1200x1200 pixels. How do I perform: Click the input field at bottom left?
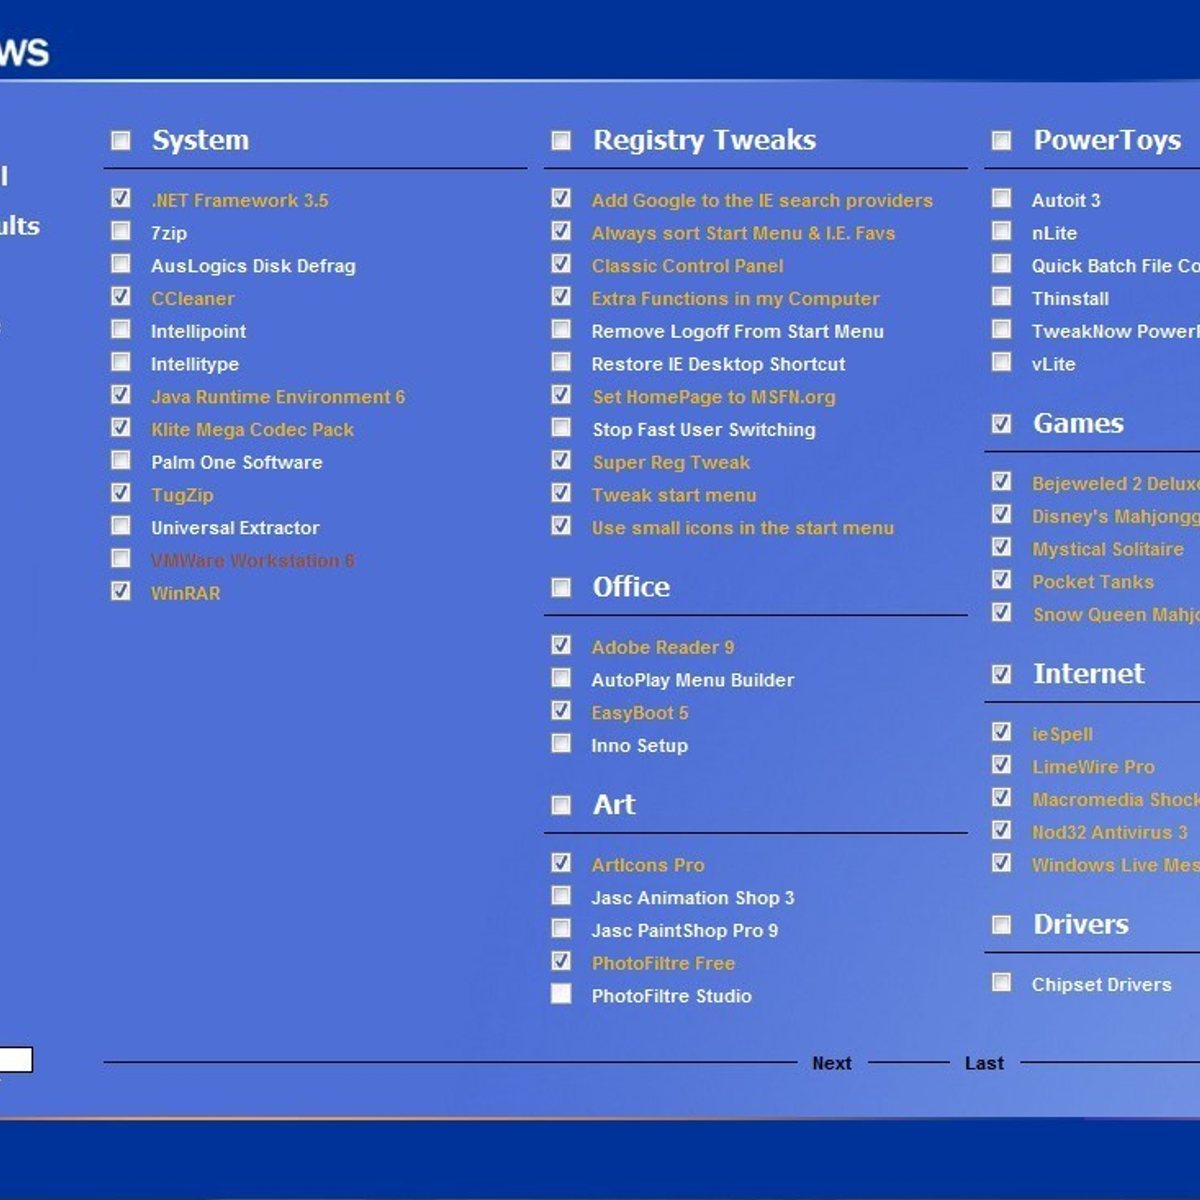16,1060
